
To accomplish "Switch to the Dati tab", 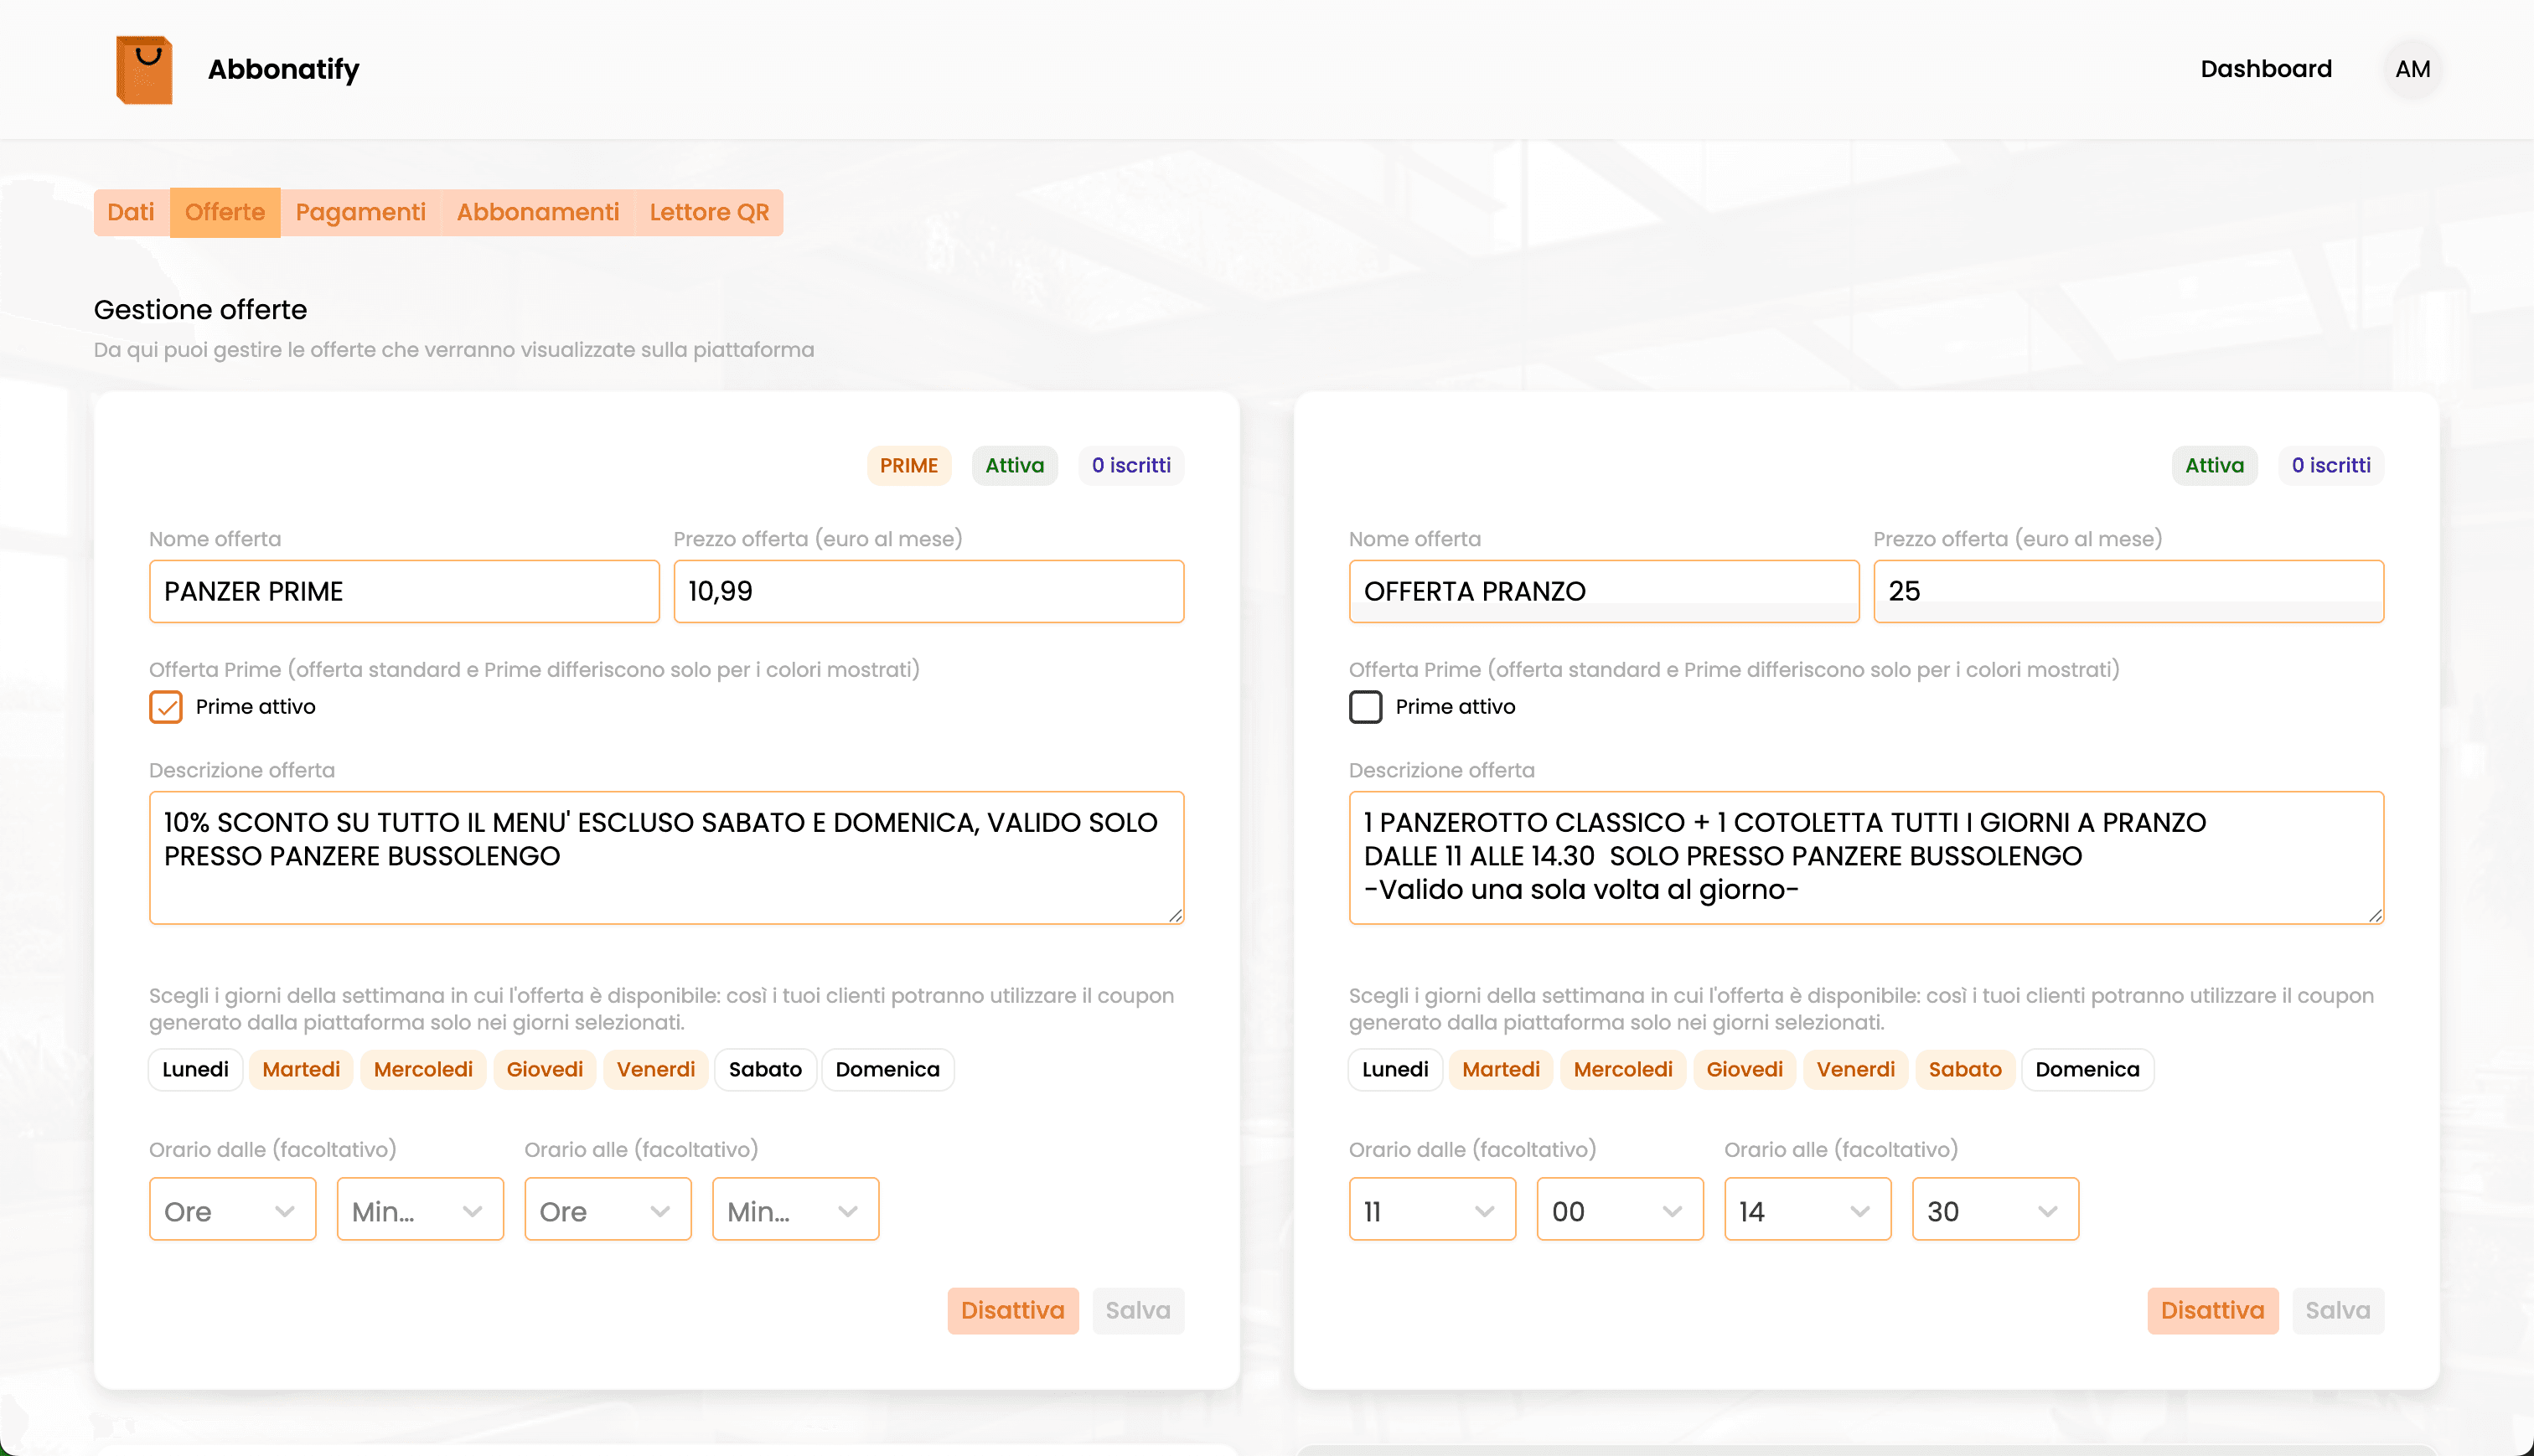I will point(130,212).
